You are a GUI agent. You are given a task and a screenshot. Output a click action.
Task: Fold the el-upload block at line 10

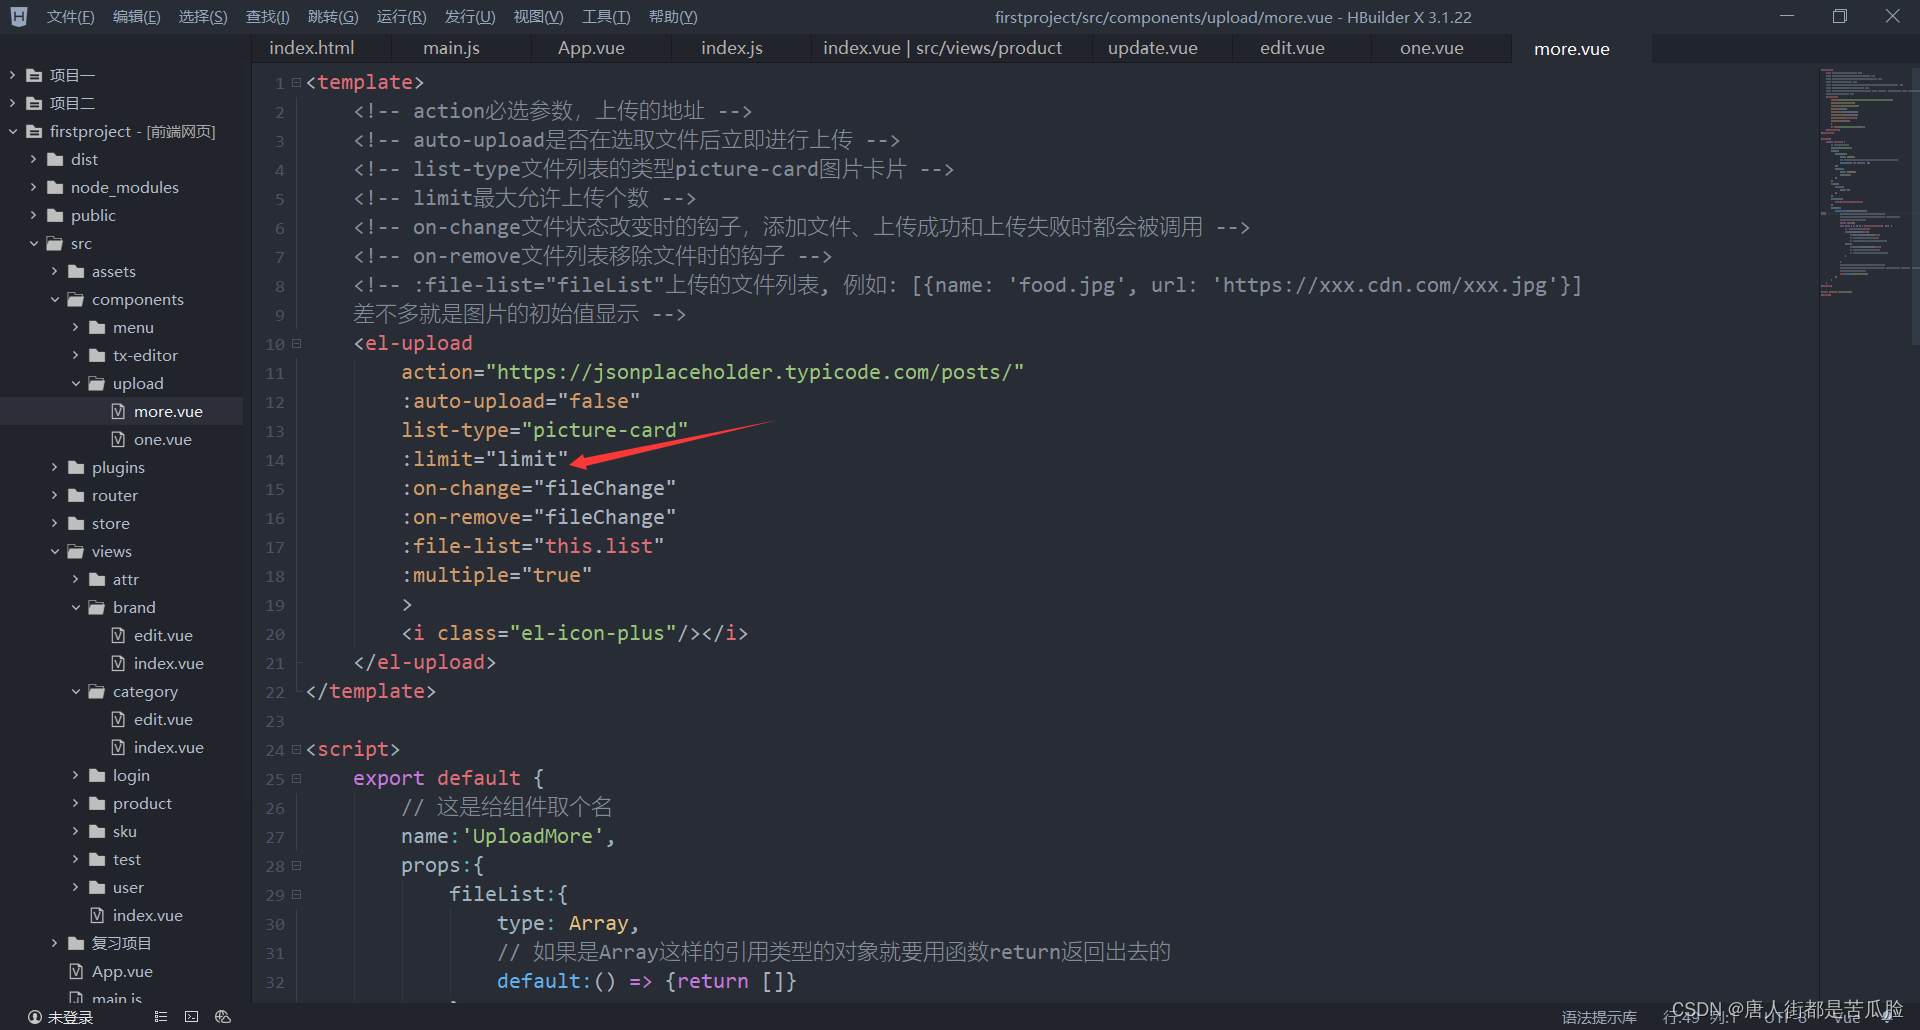[296, 343]
